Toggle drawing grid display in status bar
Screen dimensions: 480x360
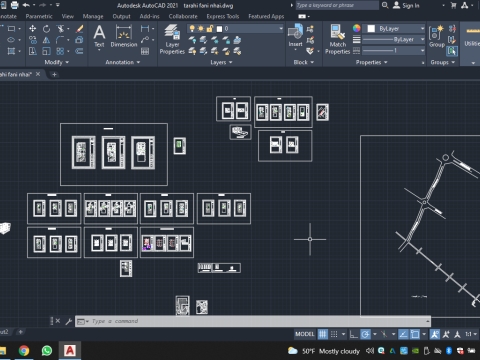coord(323,334)
